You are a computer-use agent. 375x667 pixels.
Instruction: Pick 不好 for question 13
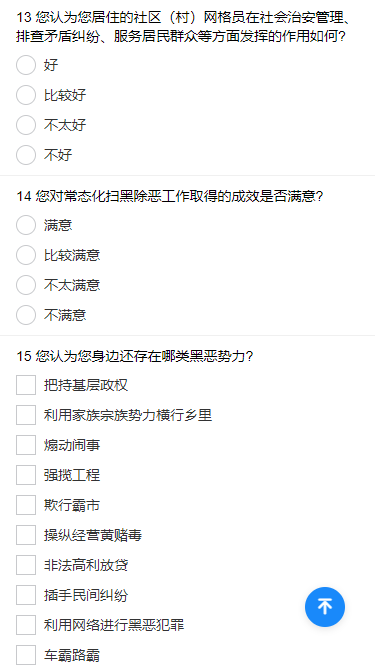(26, 155)
